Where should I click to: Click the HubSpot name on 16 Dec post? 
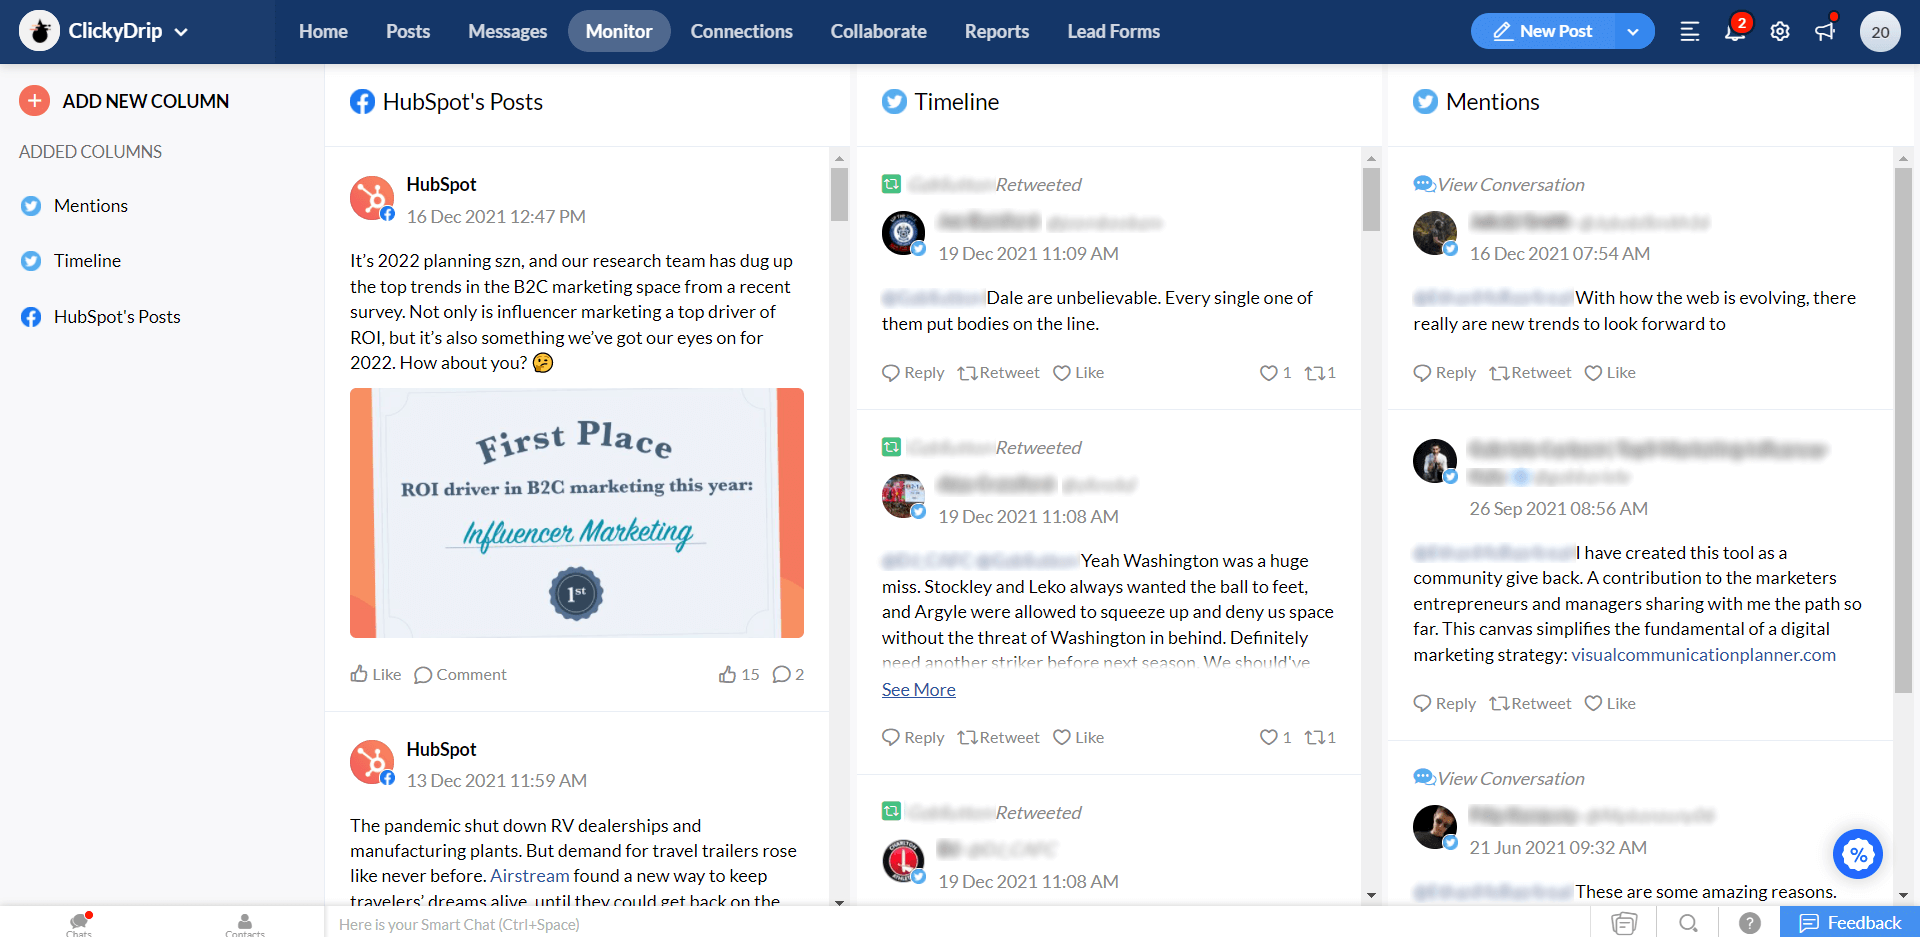click(x=441, y=184)
